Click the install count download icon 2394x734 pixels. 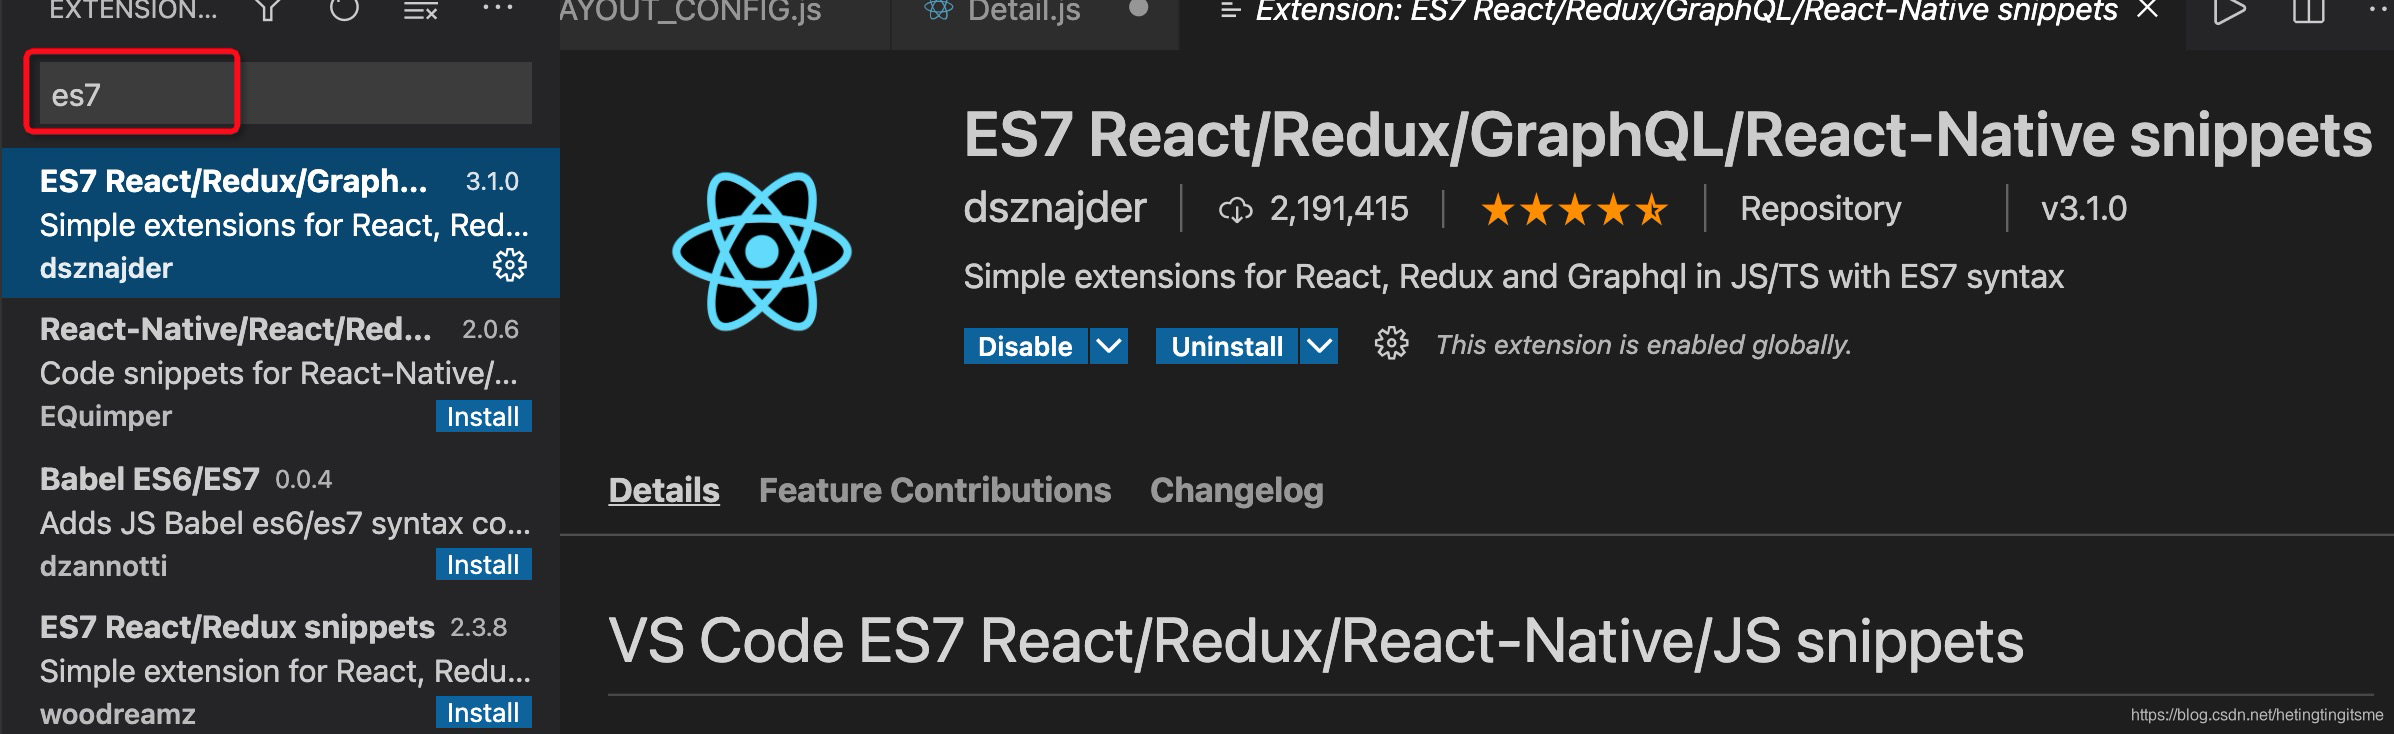pyautogui.click(x=1236, y=210)
